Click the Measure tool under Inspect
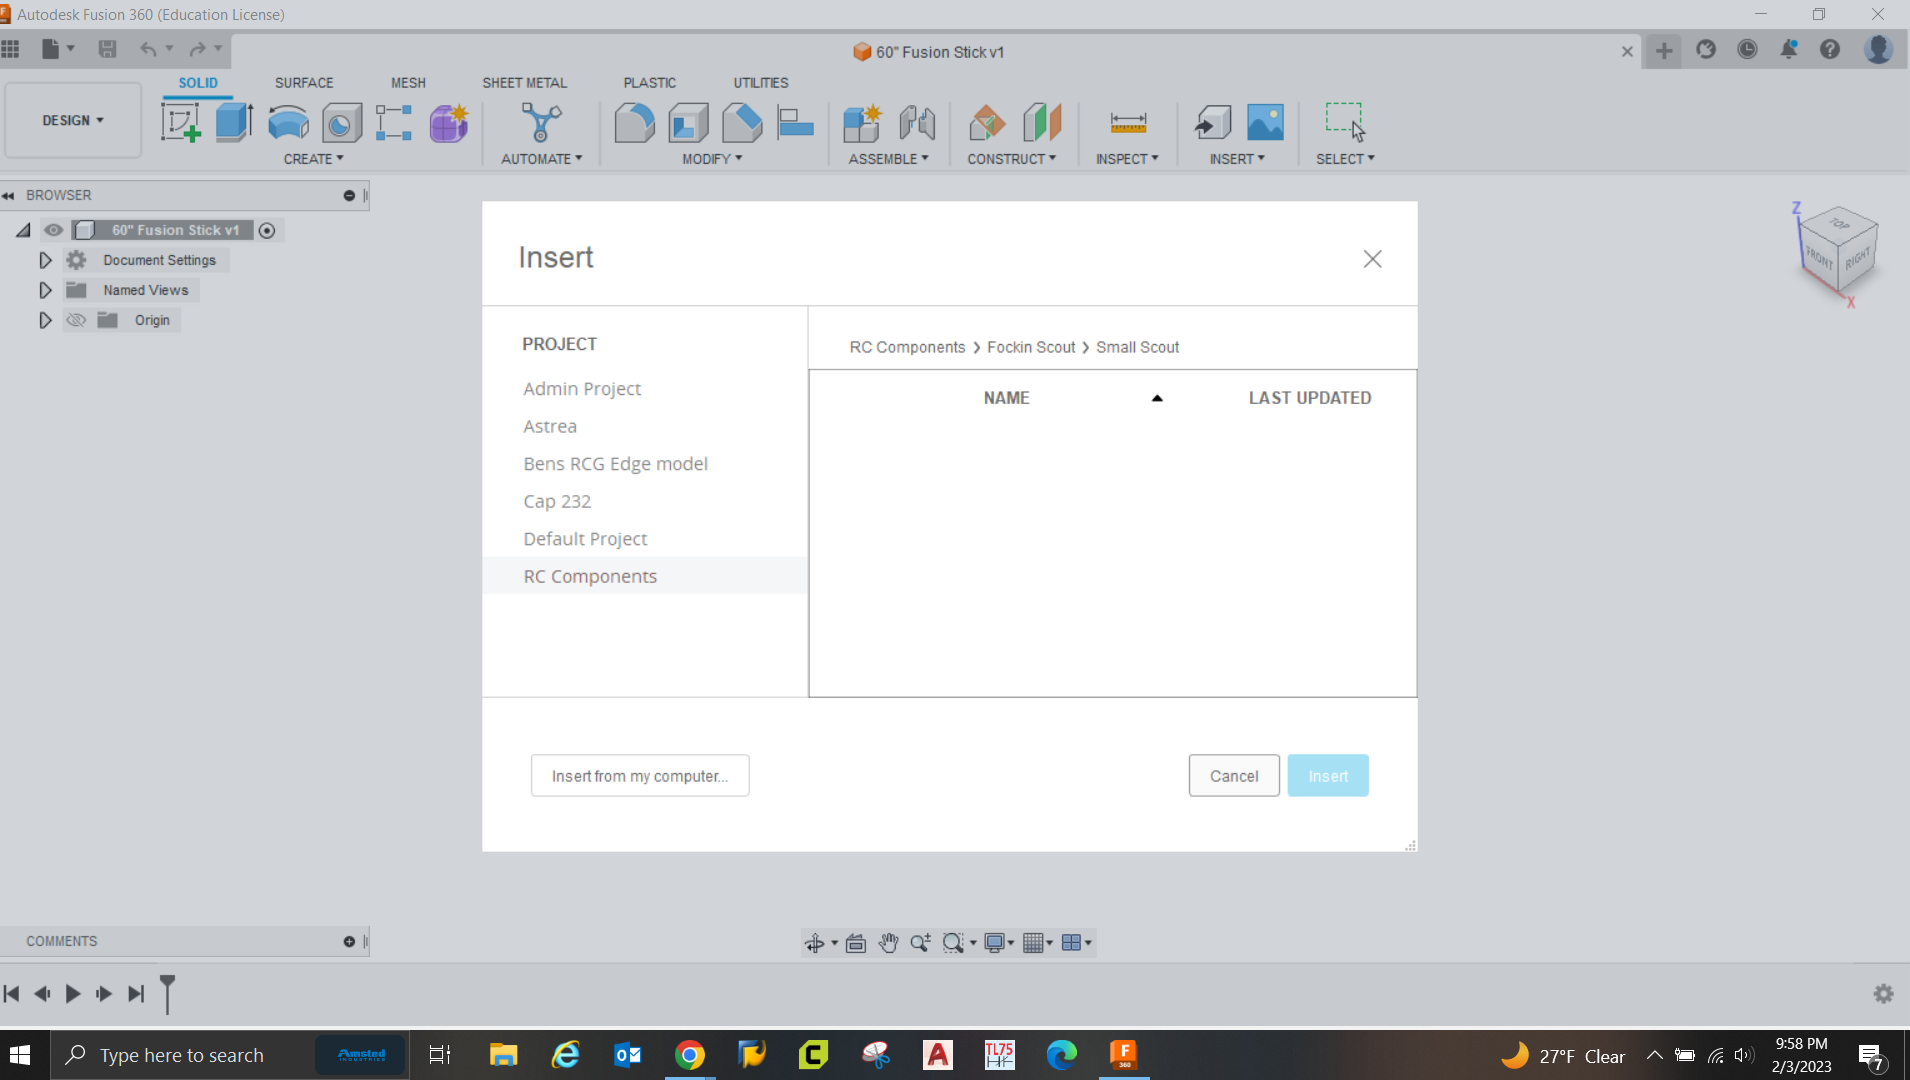The width and height of the screenshot is (1910, 1080). click(x=1128, y=123)
